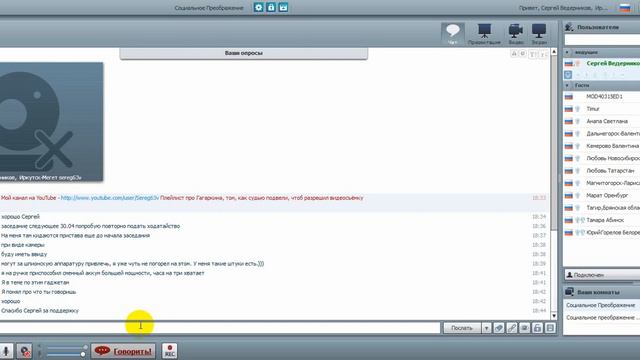640x360 pixels.
Task: Select user Любовь Новосибирск
Action: (x=602, y=158)
